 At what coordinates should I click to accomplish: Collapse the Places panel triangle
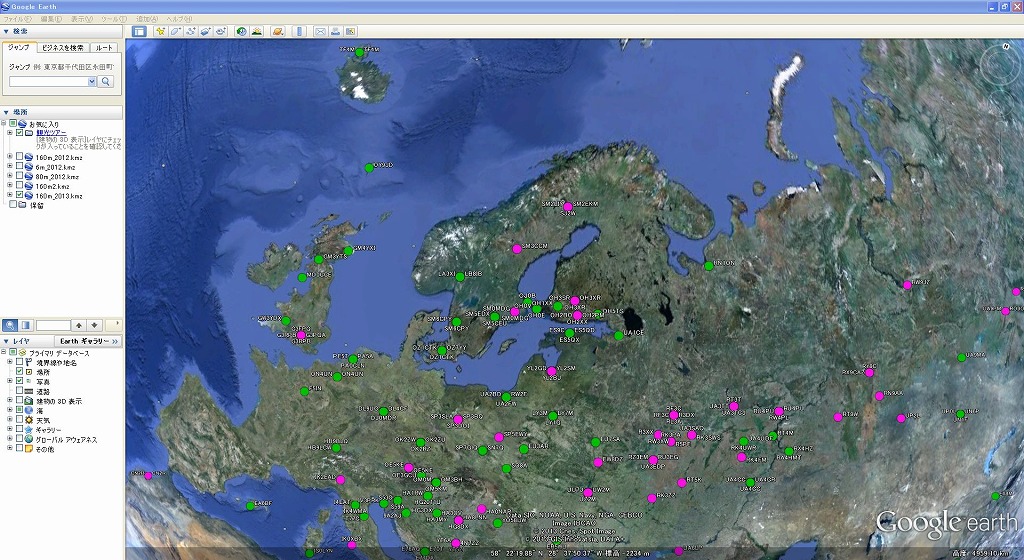click(7, 112)
